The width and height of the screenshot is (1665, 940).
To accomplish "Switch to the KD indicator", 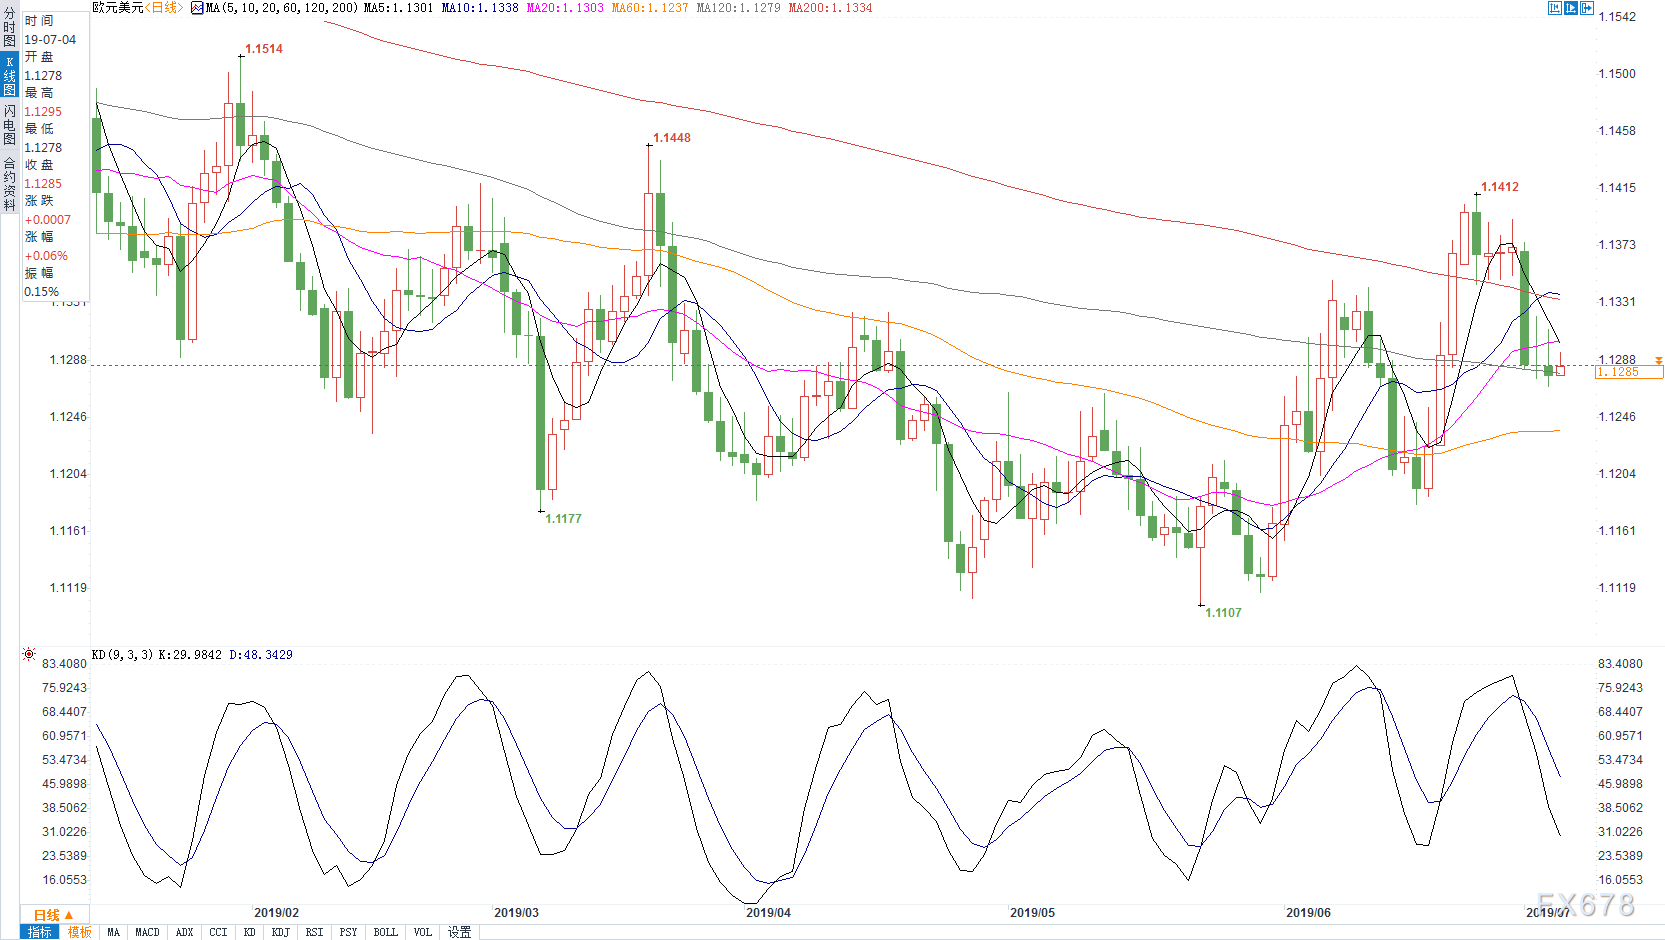I will (x=249, y=932).
